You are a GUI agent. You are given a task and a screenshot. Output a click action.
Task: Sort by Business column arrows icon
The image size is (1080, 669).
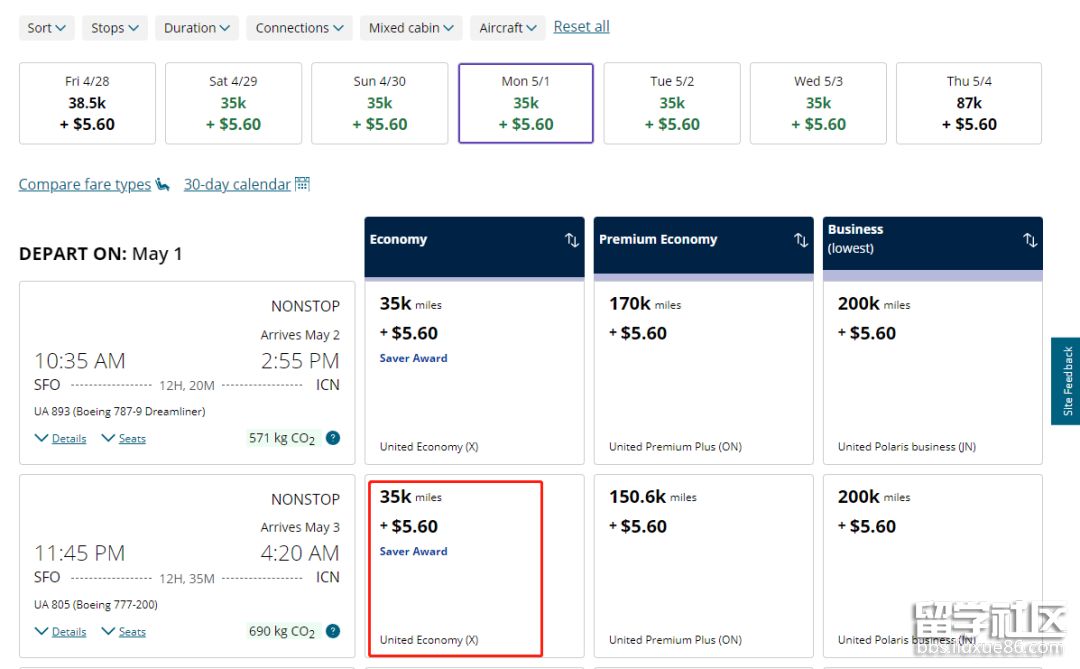coord(1030,240)
